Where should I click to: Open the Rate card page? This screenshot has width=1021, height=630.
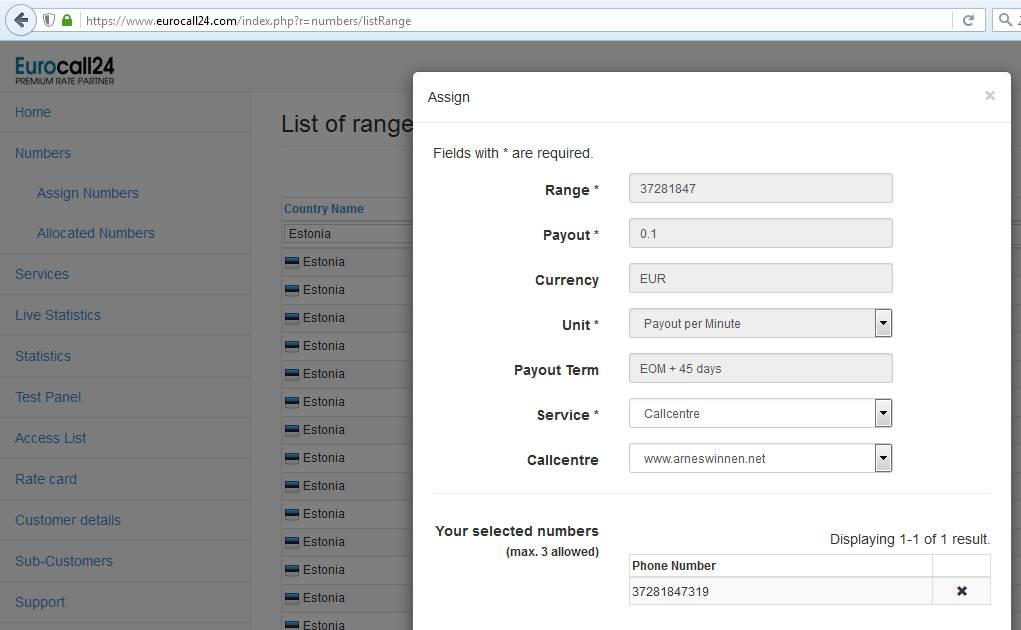point(46,479)
